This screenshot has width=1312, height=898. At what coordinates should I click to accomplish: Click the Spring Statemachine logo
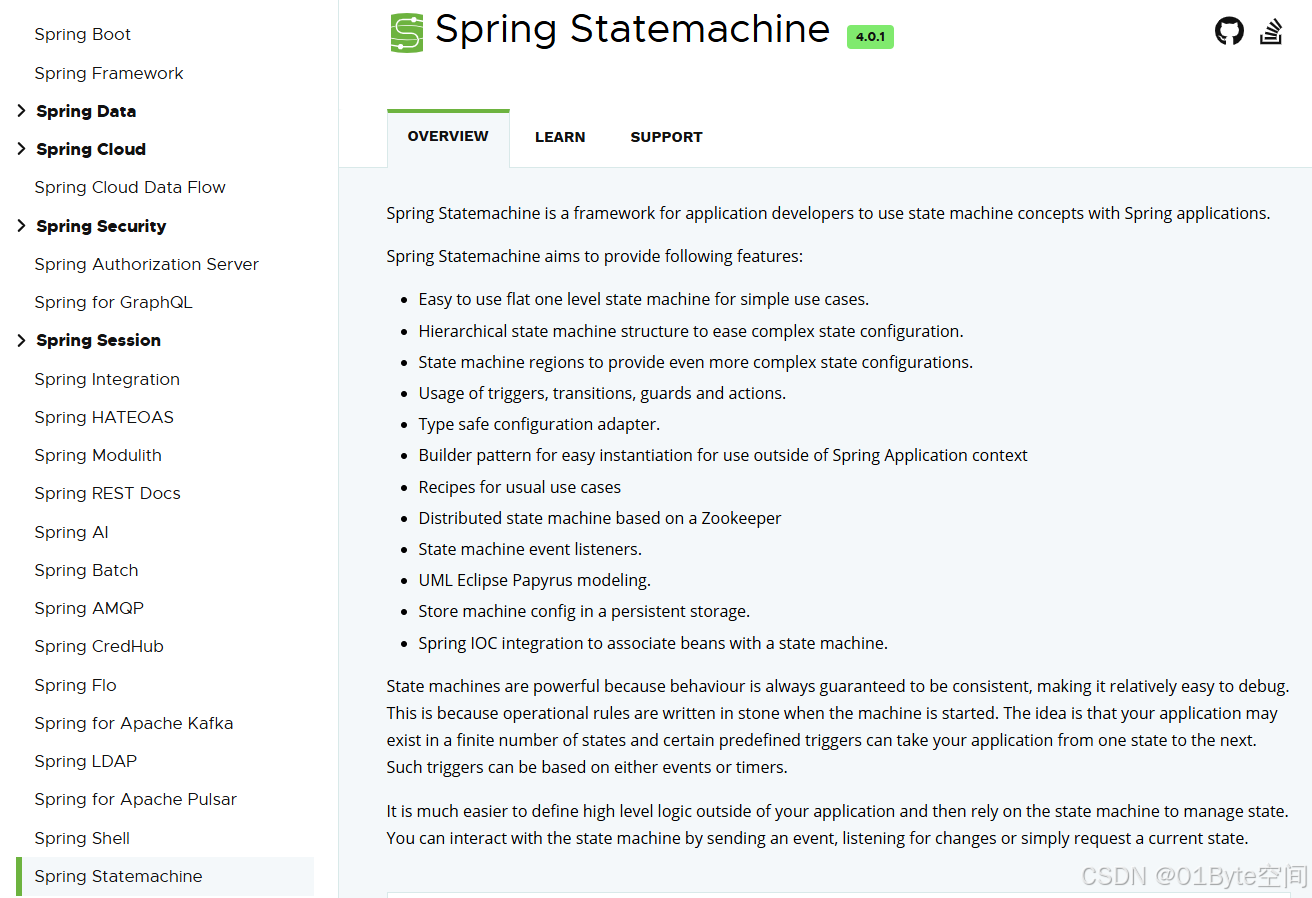406,31
